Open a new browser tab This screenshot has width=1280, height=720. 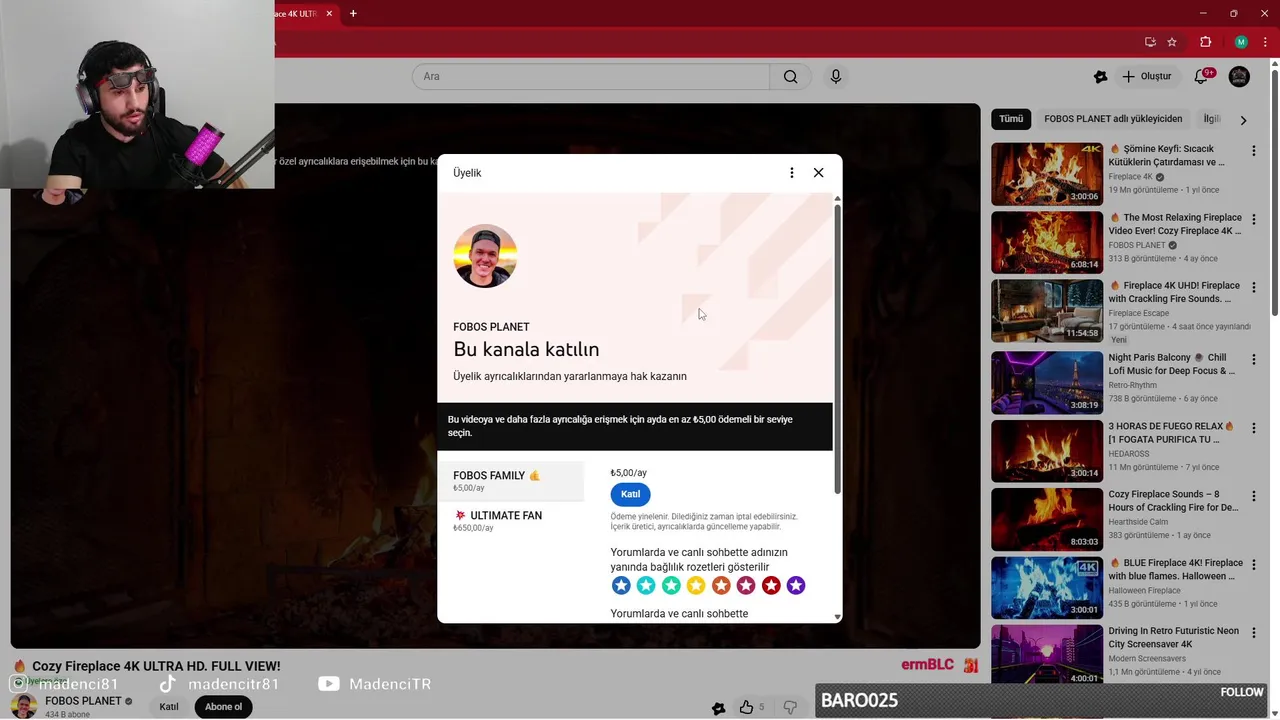click(x=353, y=14)
